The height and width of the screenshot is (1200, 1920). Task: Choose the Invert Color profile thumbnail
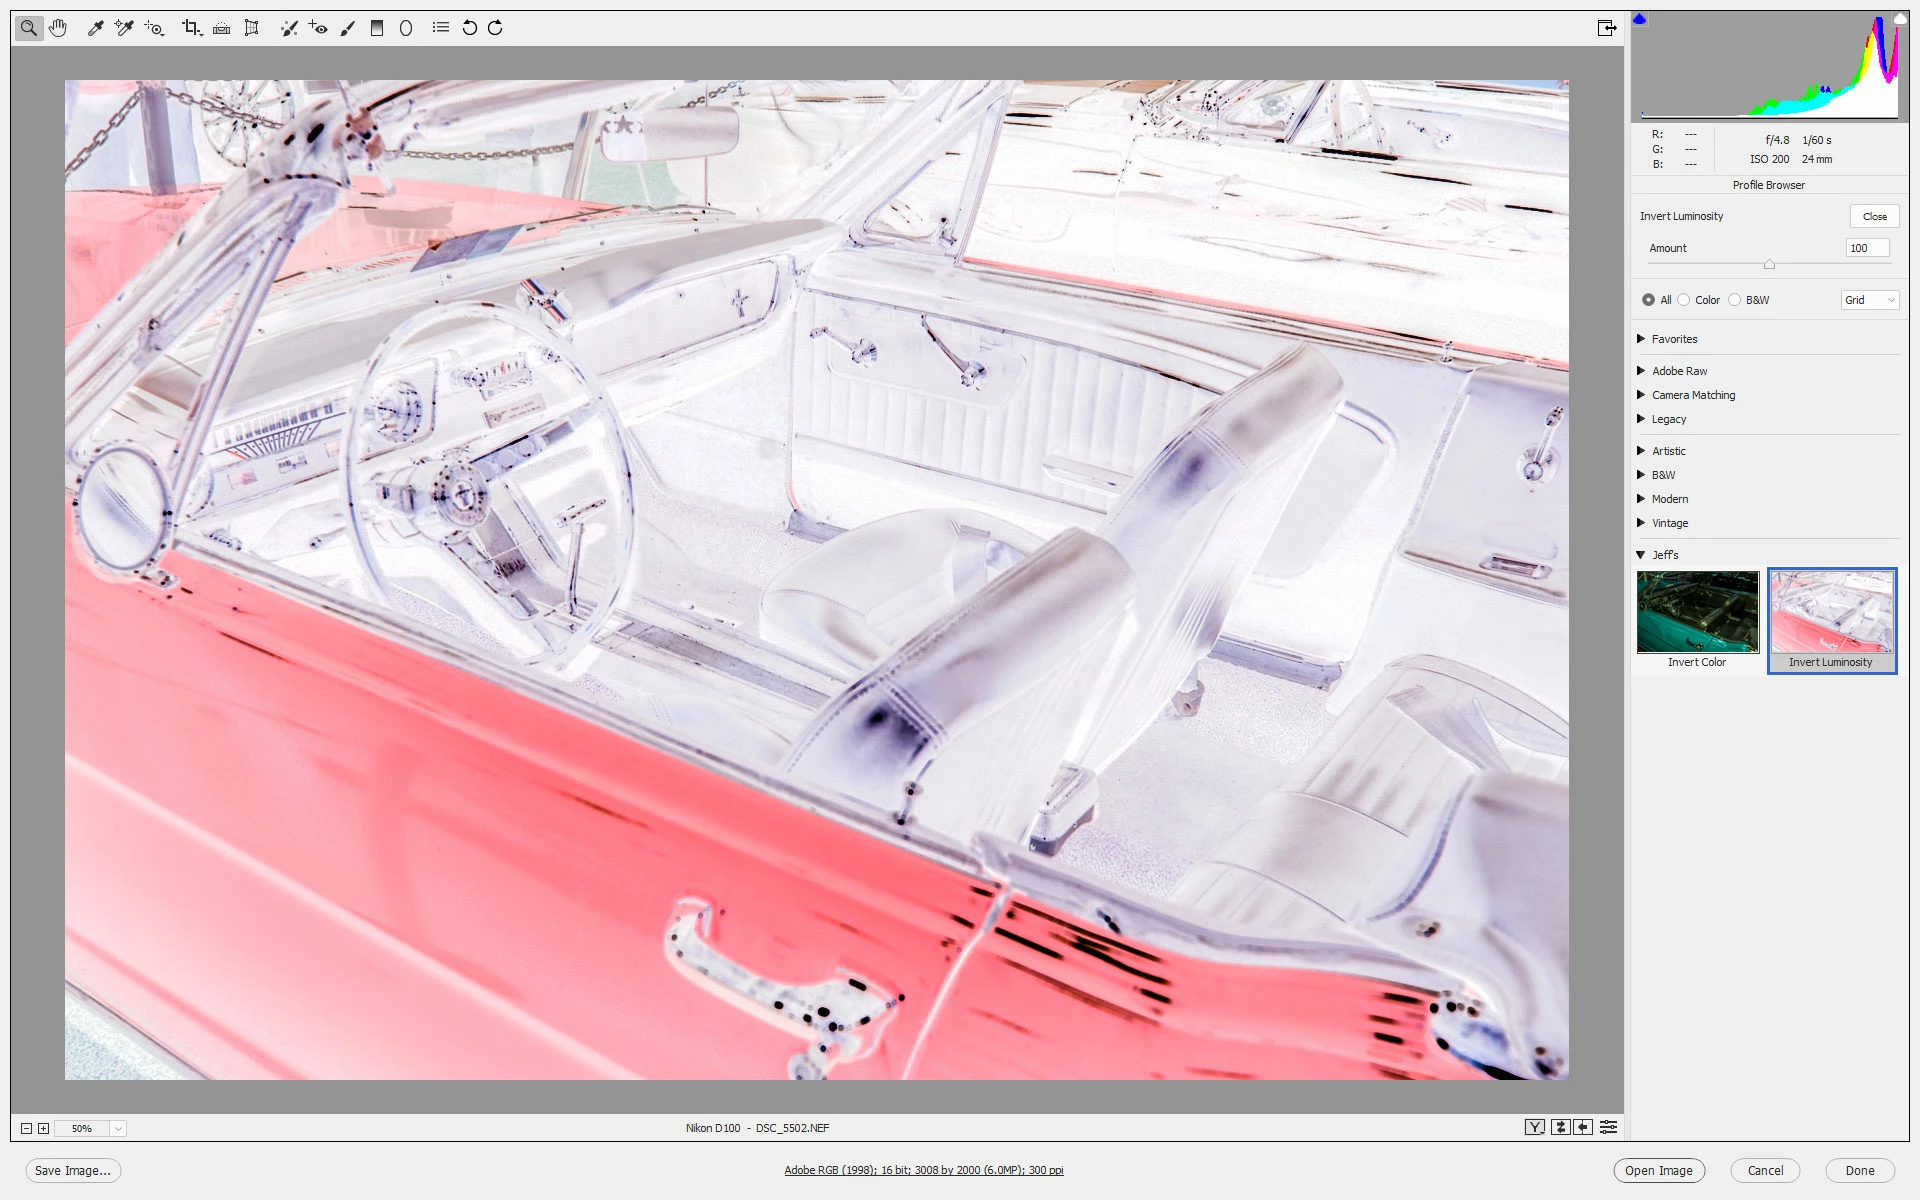(1697, 613)
